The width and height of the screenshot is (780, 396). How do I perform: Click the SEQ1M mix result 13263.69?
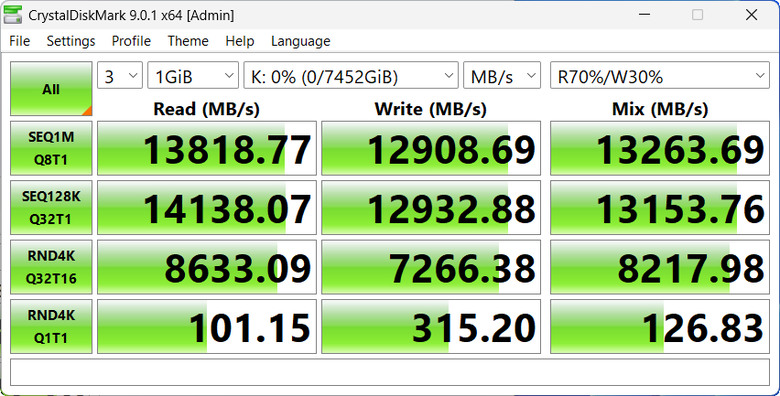pyautogui.click(x=660, y=148)
